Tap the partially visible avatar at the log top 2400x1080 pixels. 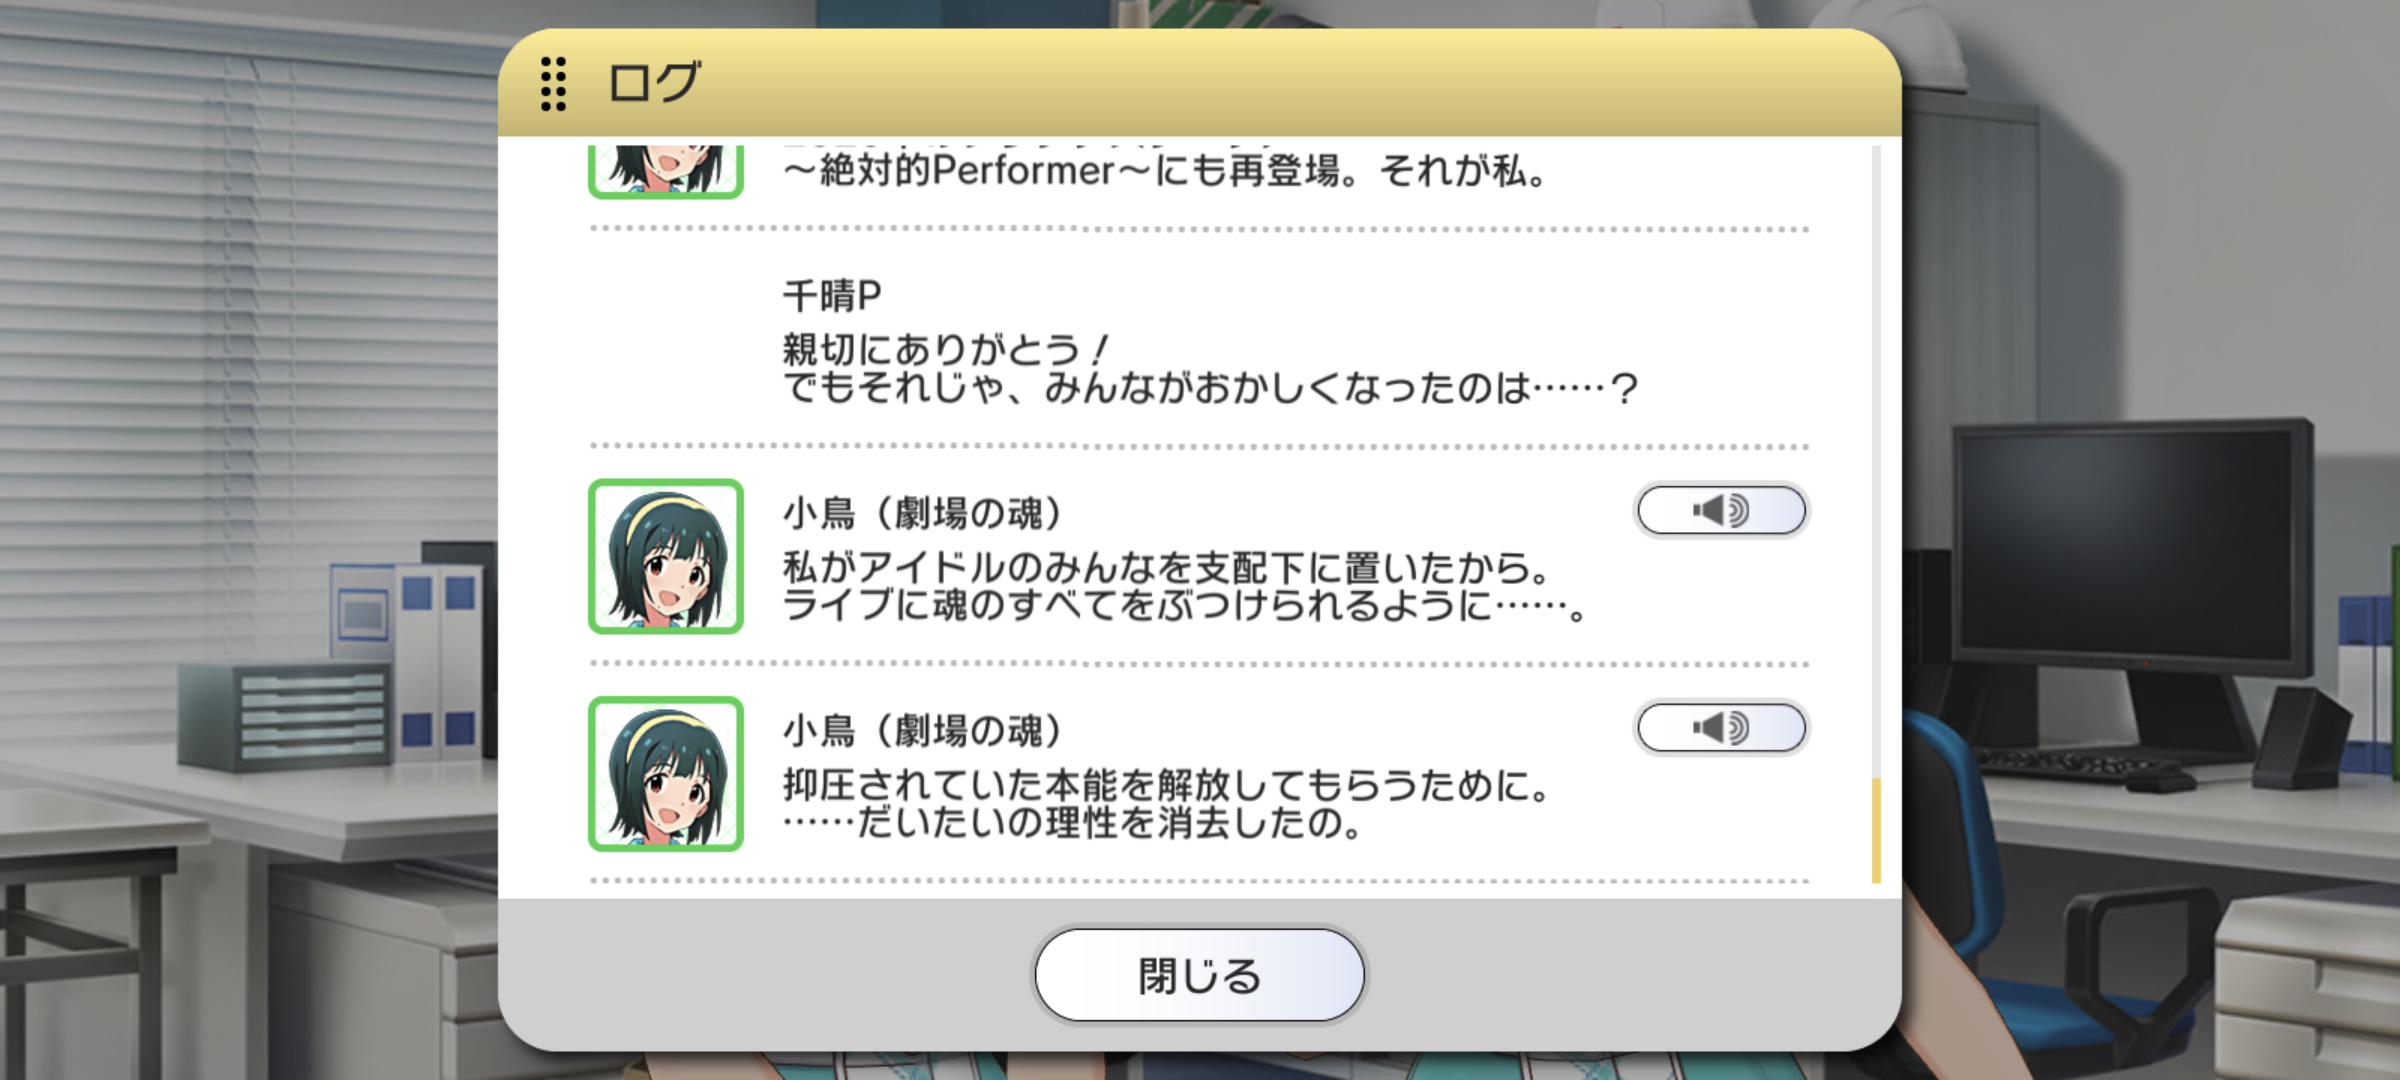[x=666, y=171]
